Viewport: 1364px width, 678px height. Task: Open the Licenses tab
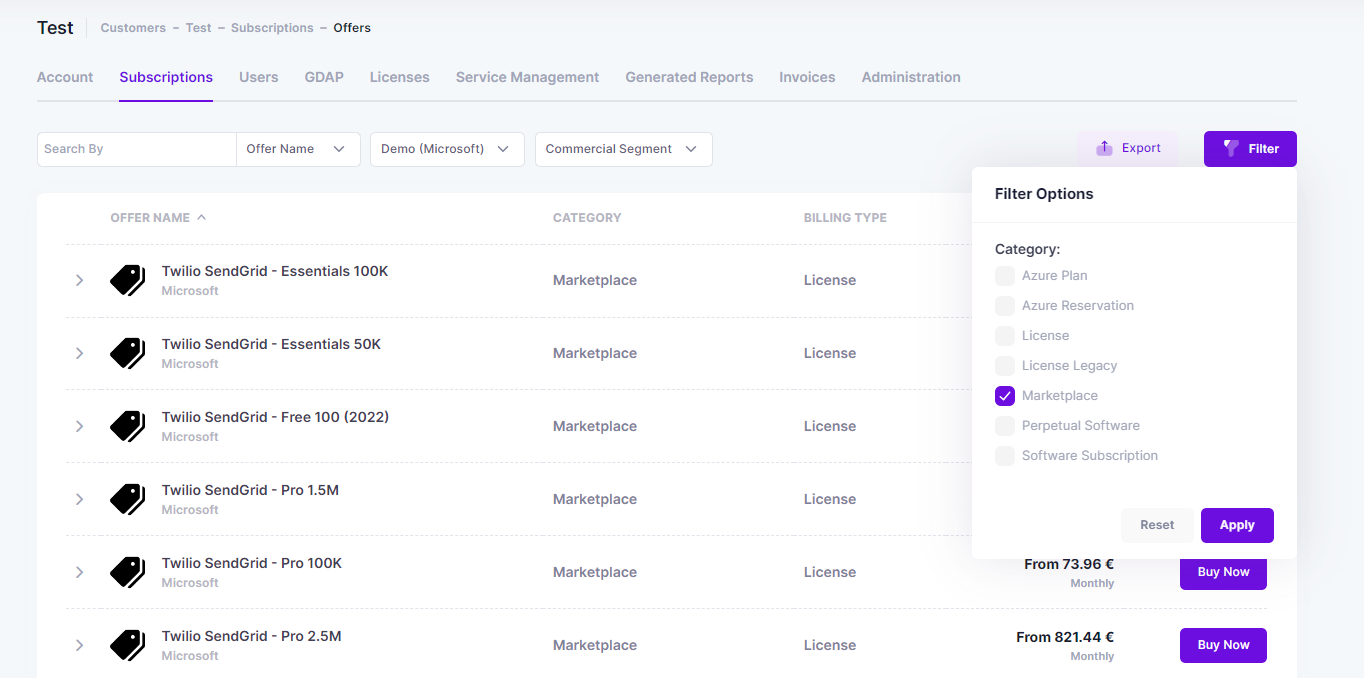point(400,77)
